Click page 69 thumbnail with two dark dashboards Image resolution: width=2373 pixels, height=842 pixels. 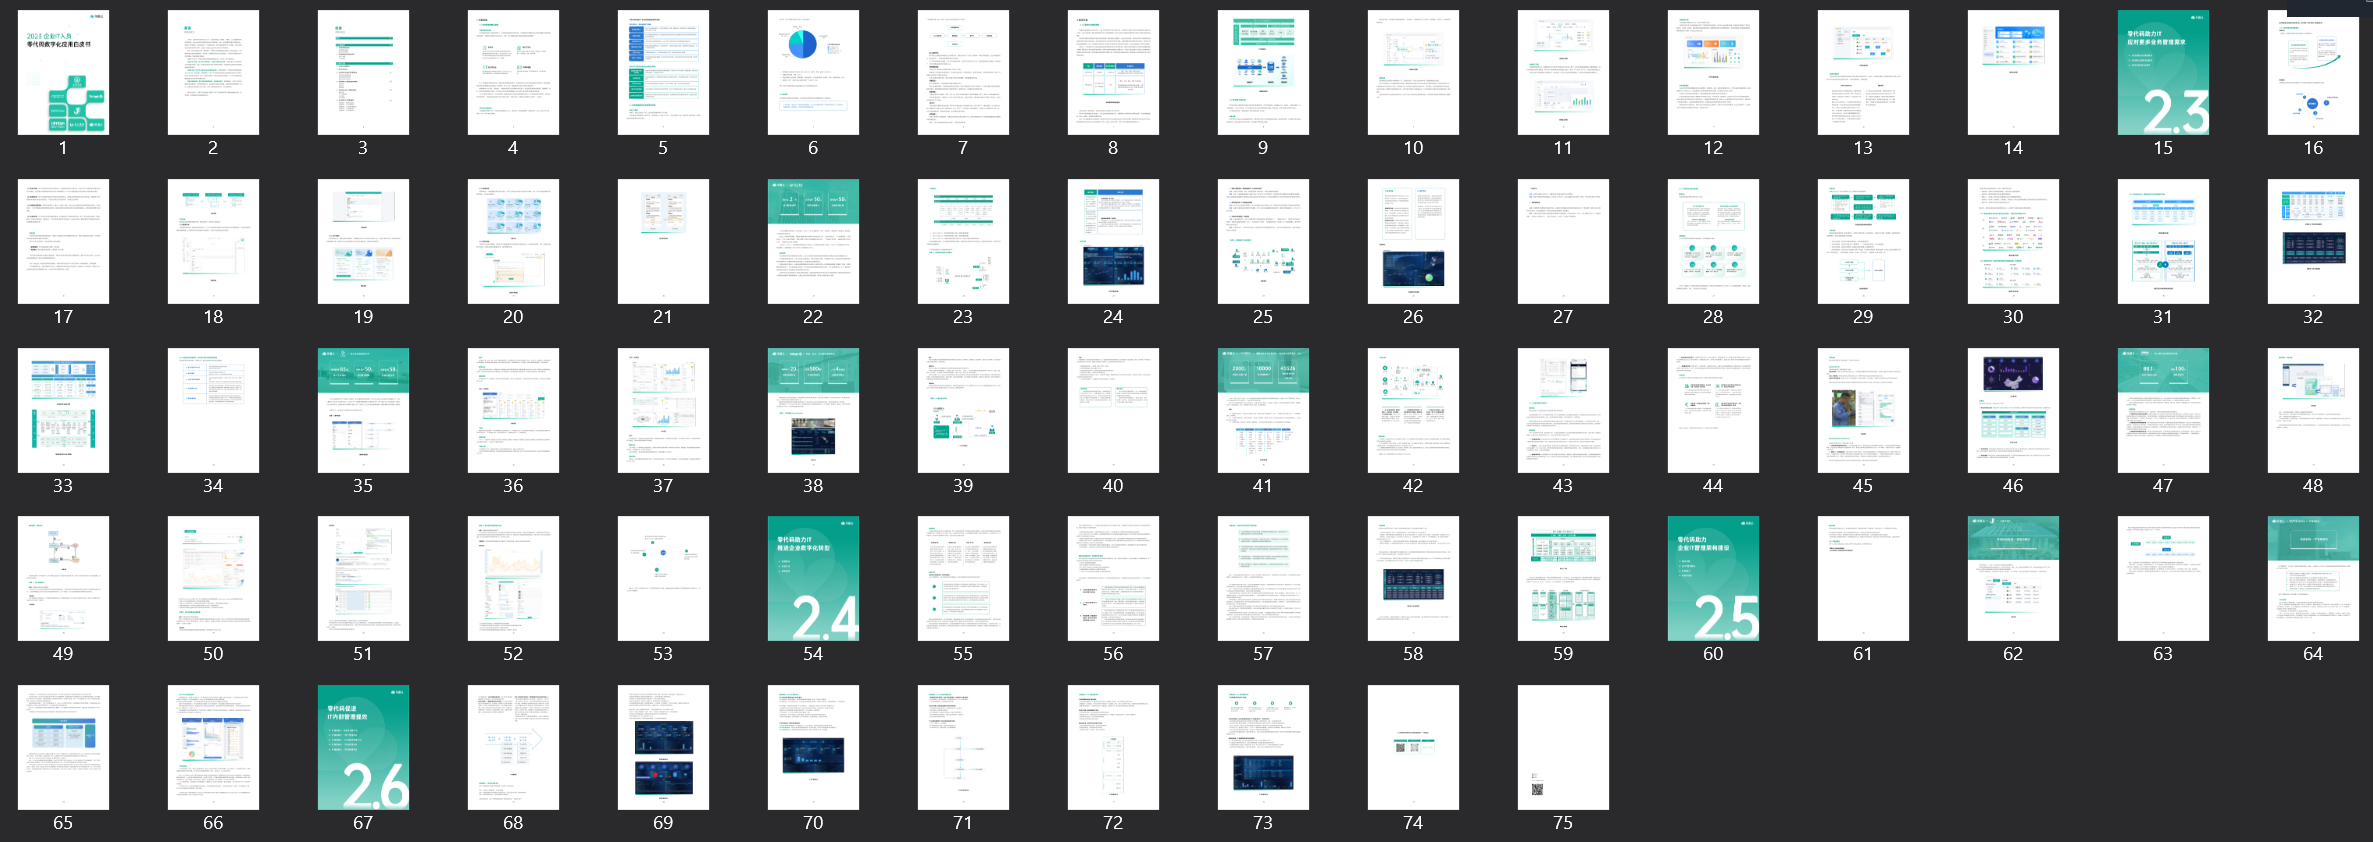point(663,747)
